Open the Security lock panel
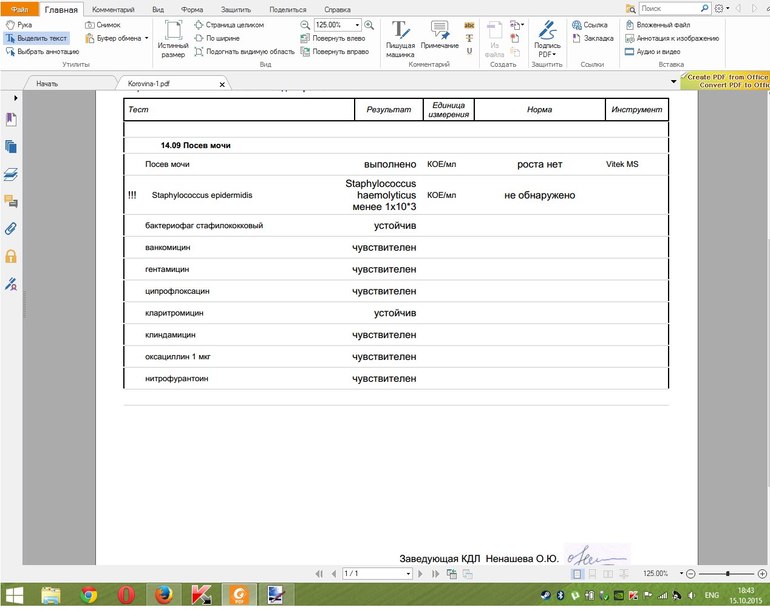Screen dimensions: 770x610 pos(11,256)
